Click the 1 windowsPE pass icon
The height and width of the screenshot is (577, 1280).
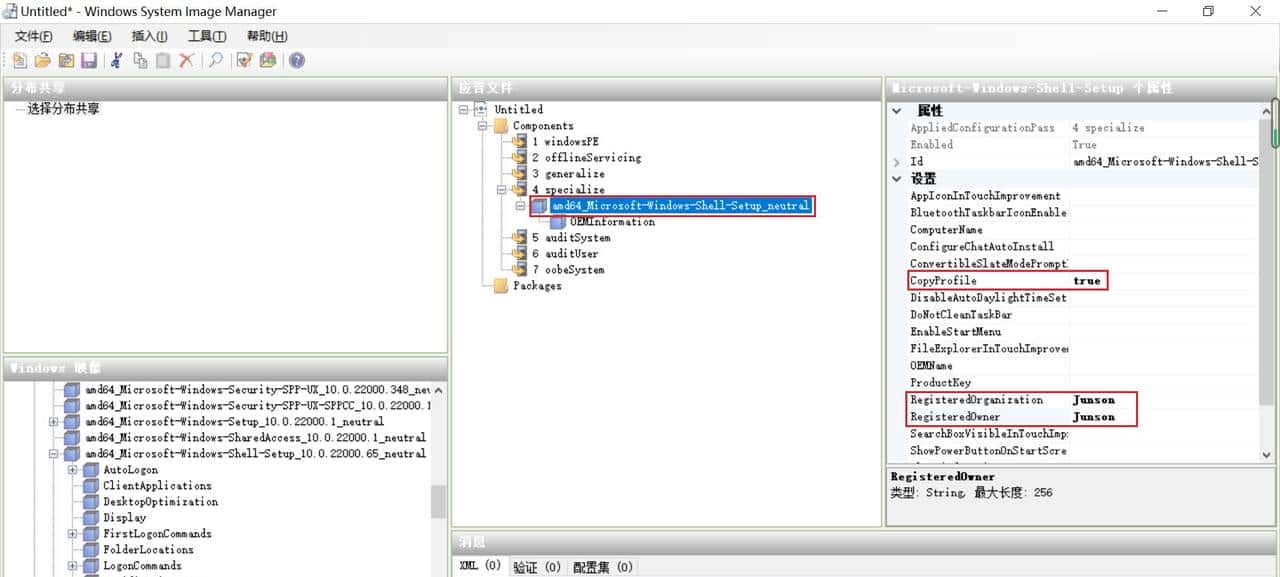point(519,142)
